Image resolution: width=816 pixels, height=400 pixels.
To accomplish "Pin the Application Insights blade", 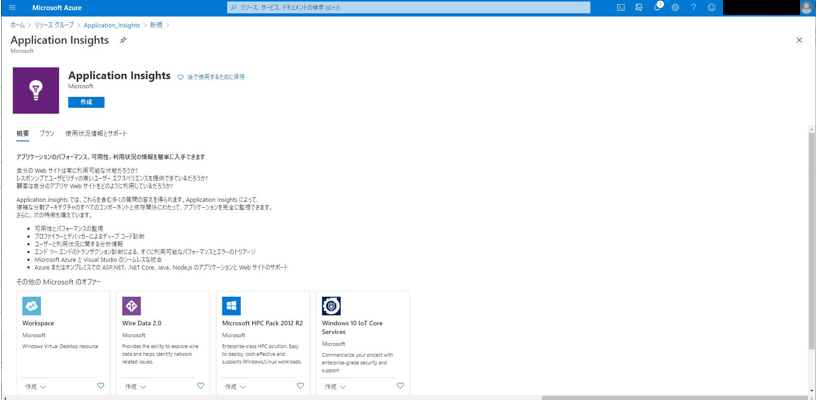I will 123,41.
